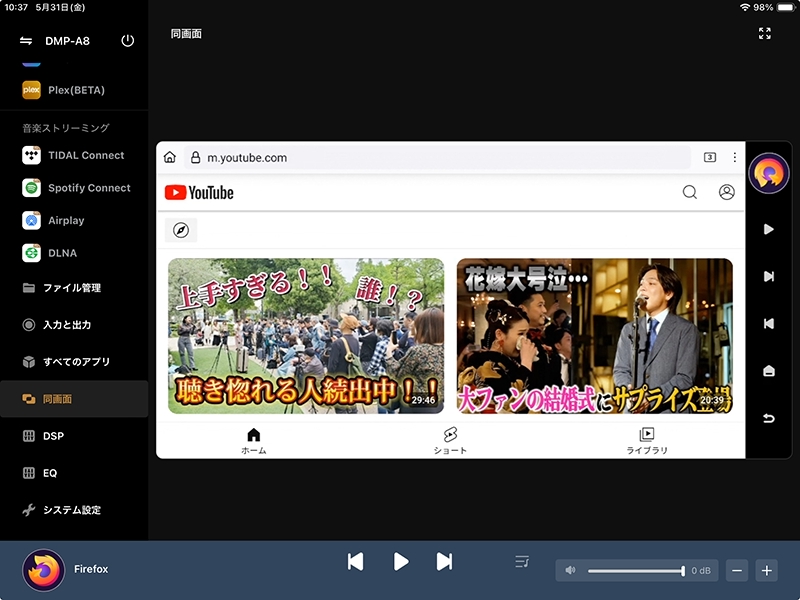Tap the device switch arrows icon
Image resolution: width=800 pixels, height=600 pixels.
[x=26, y=41]
